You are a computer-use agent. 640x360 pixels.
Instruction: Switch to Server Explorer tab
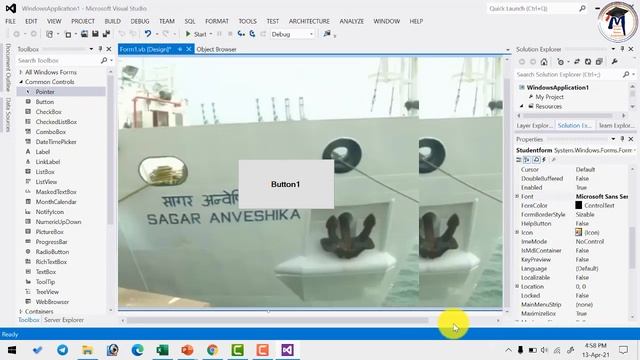coord(64,320)
